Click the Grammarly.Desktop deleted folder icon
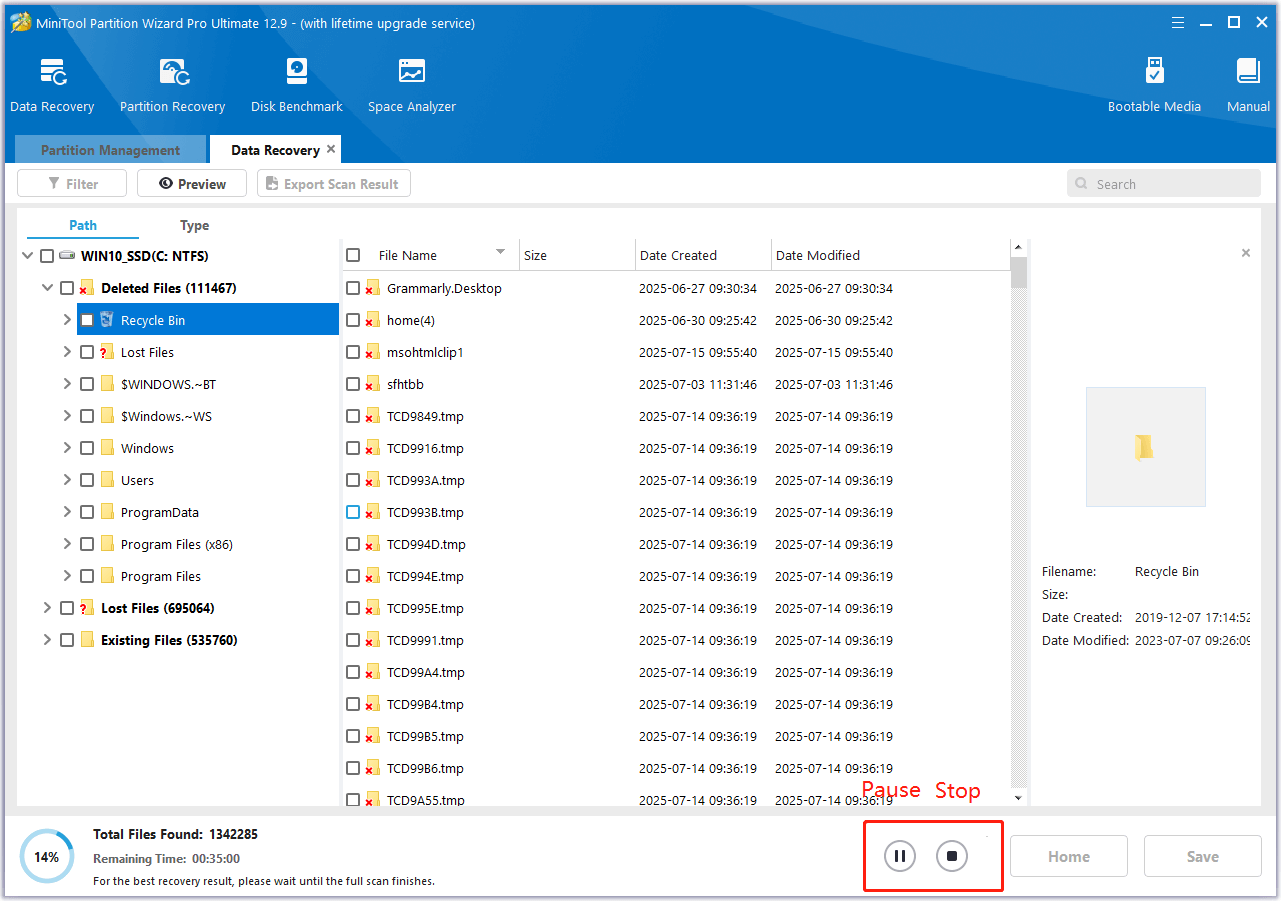Screen dimensions: 1281x901 coord(373,288)
